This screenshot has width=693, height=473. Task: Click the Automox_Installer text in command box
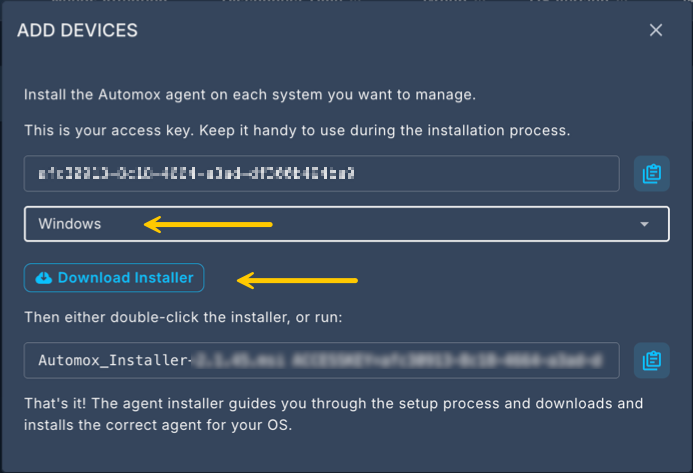coord(114,360)
